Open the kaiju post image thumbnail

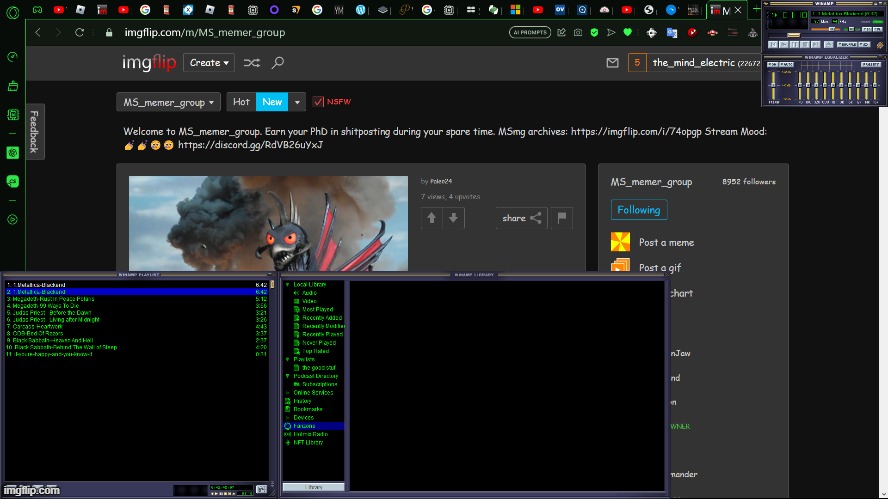tap(268, 223)
